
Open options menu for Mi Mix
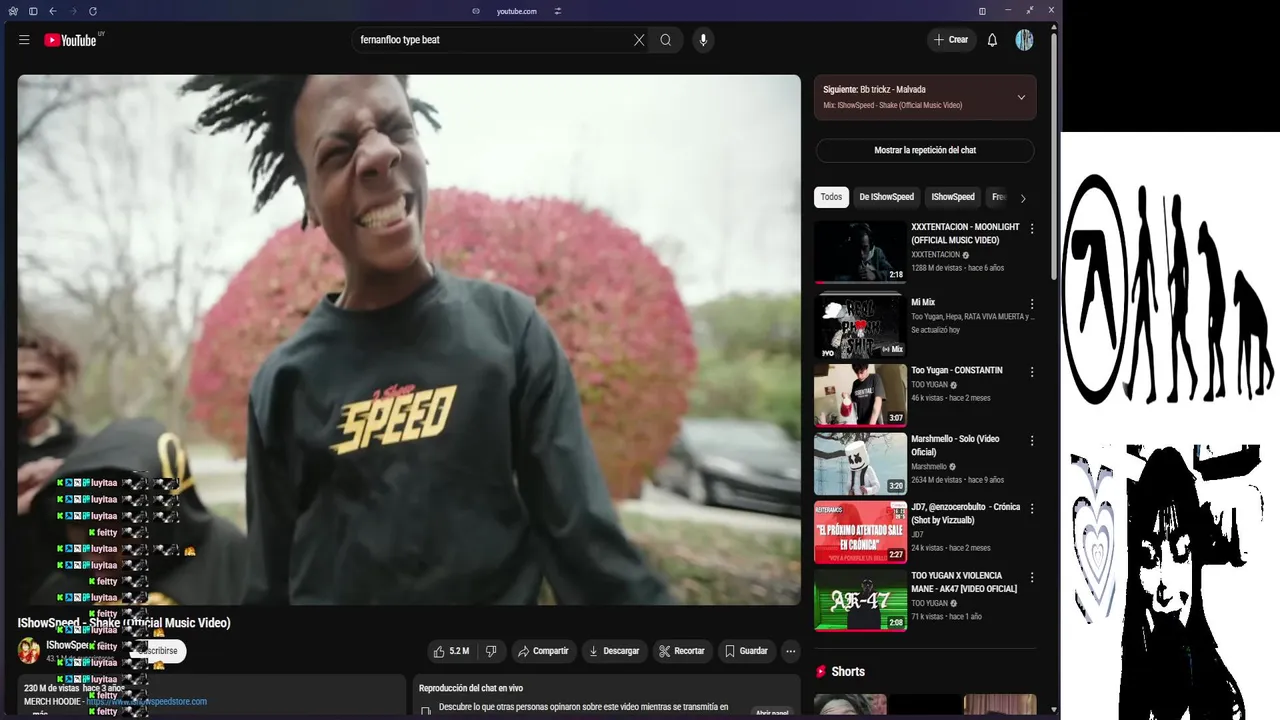coord(1032,304)
